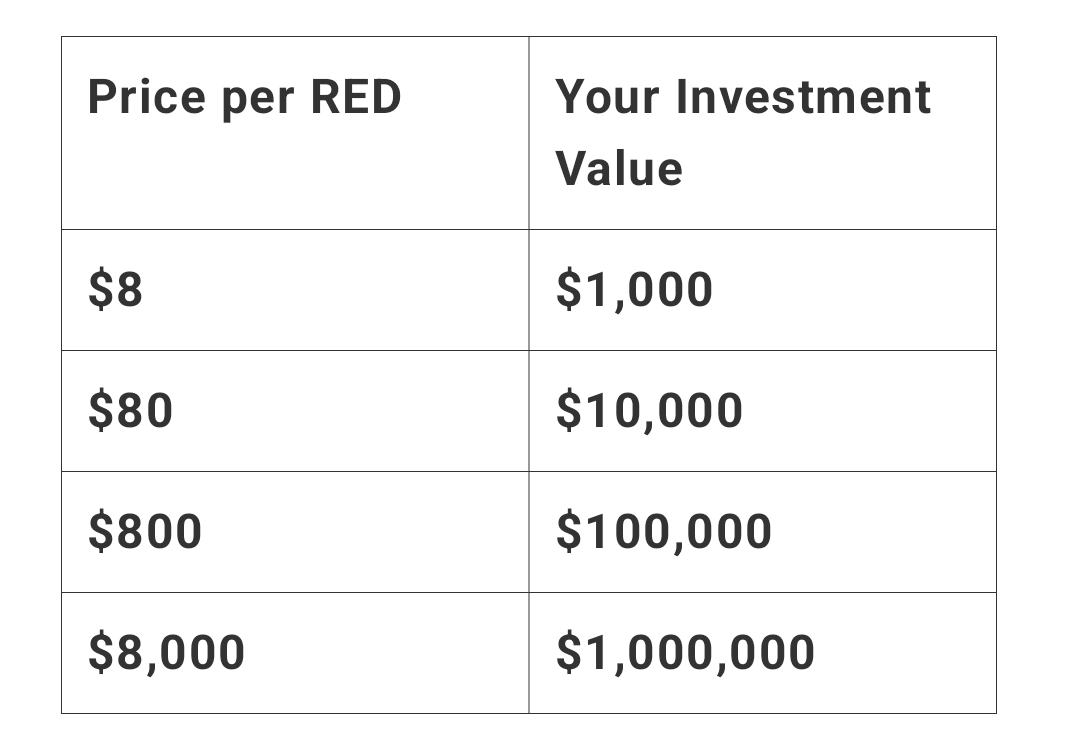This screenshot has width=1068, height=752.
Task: Click the $1,000,000 investment value
Action: (685, 653)
